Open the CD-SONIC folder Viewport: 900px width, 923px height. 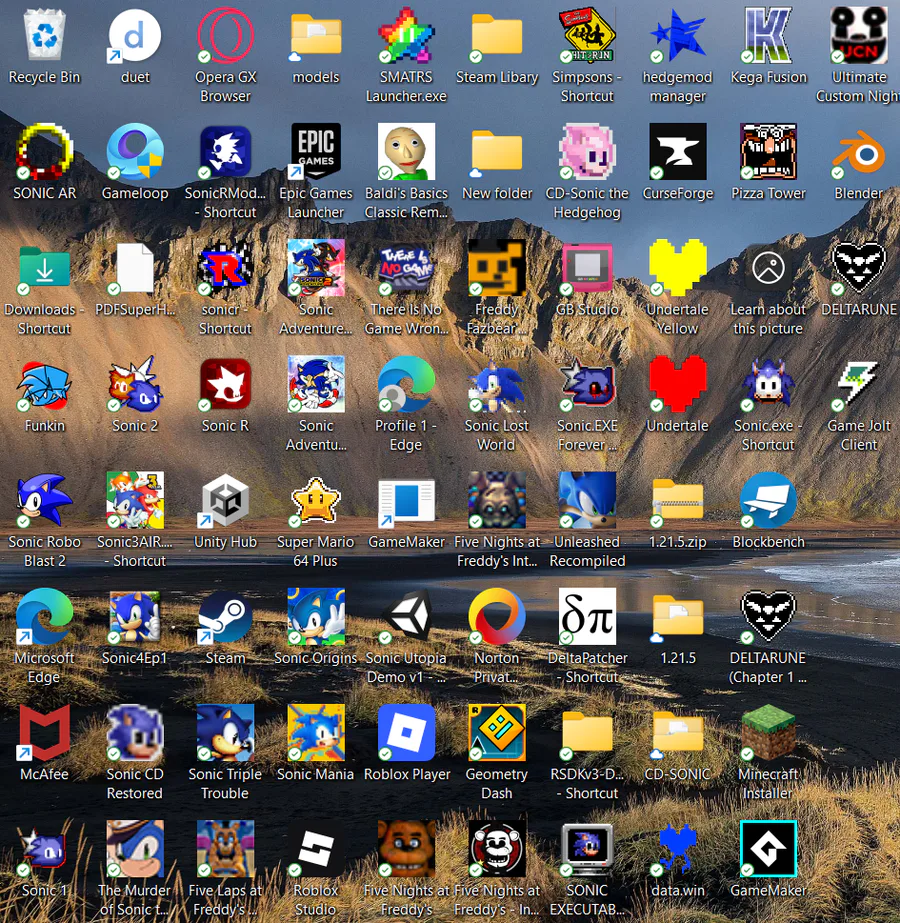tap(678, 734)
